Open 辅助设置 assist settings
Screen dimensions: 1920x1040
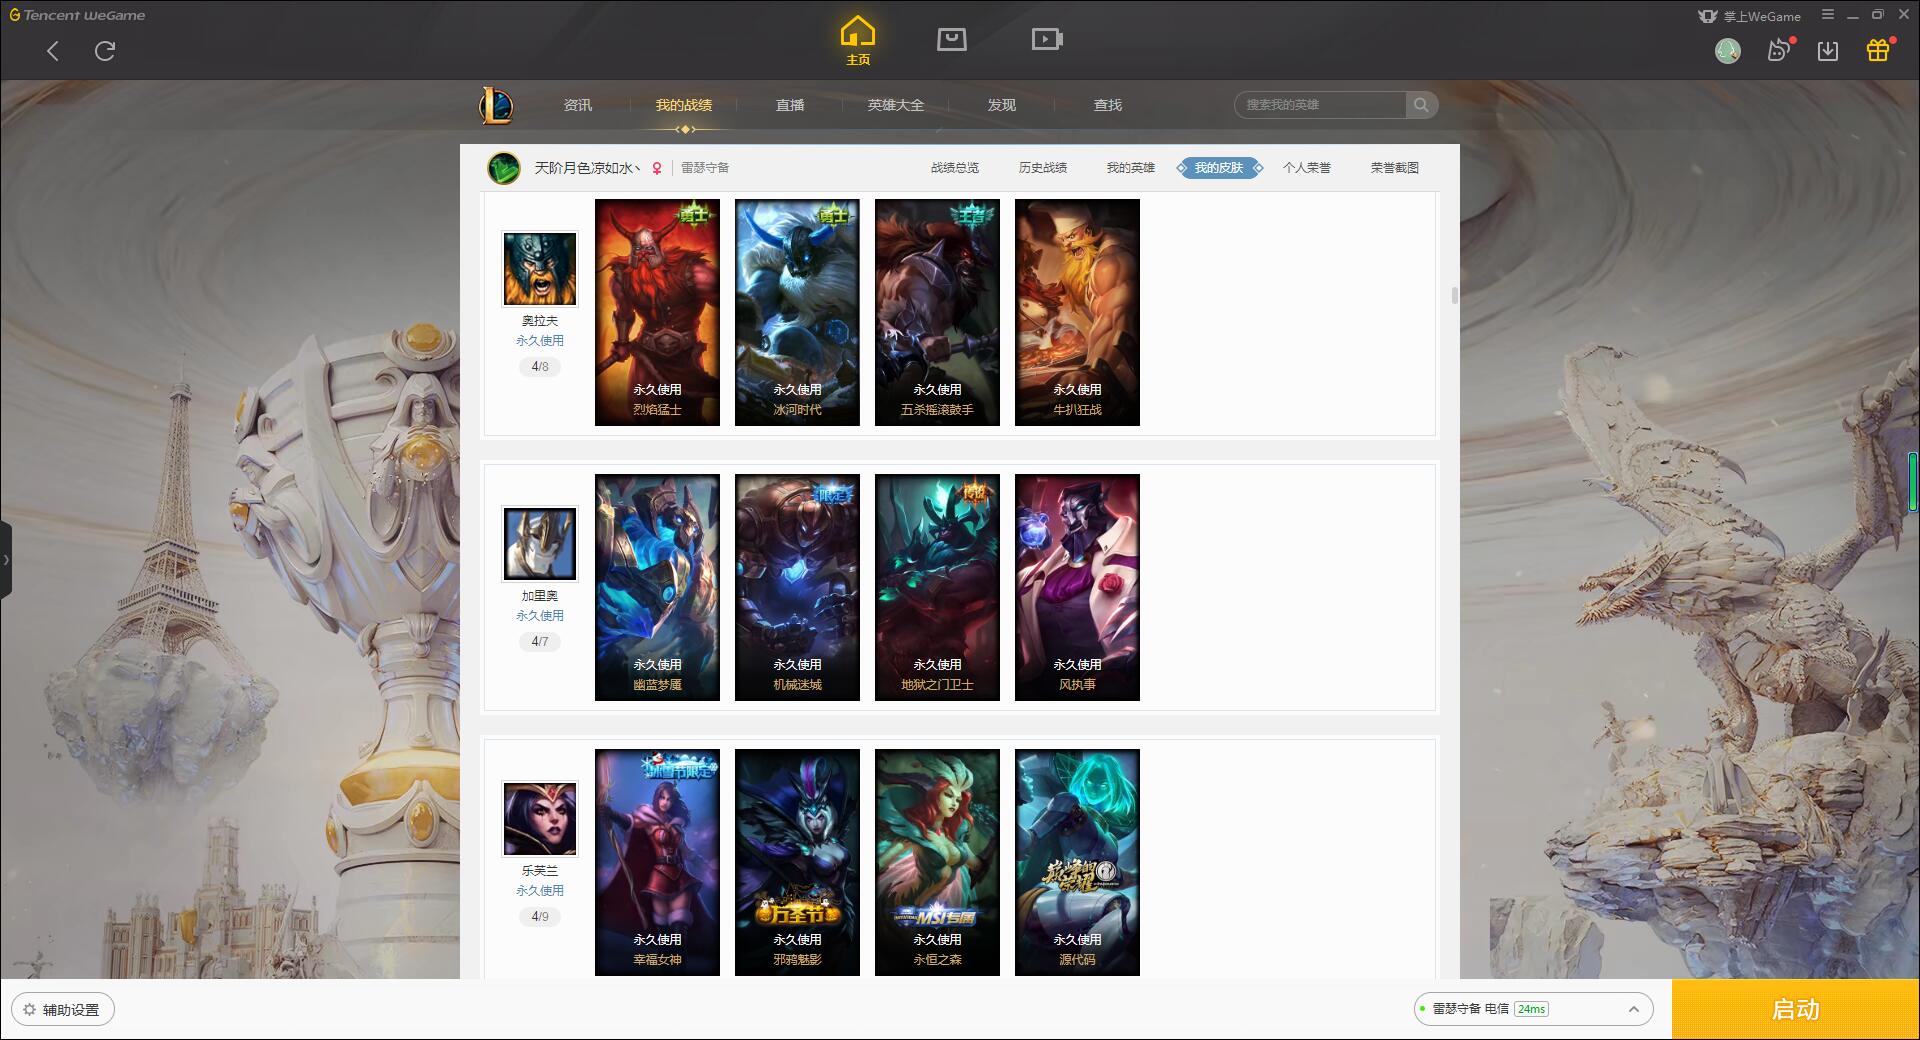[x=63, y=1010]
